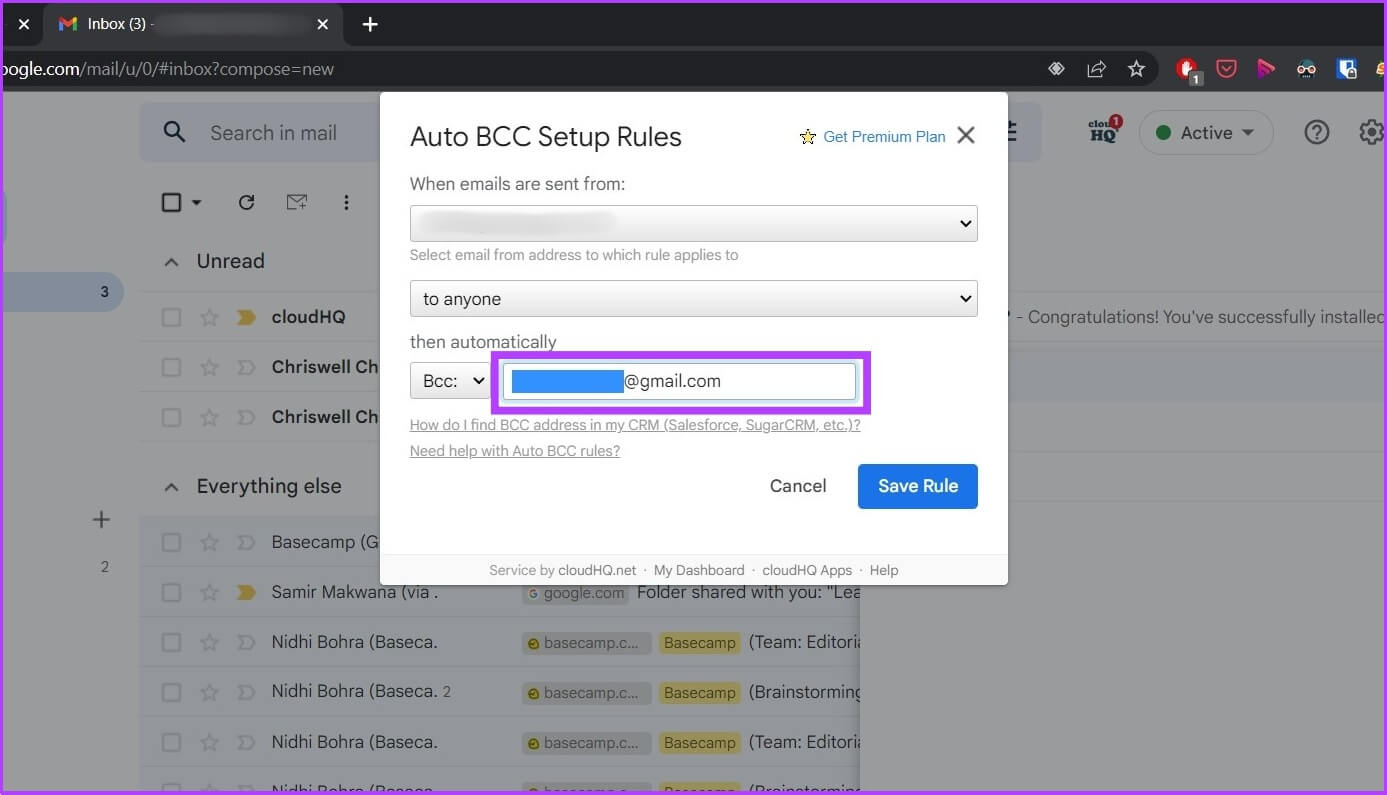Click the Search in mail field

point(273,133)
